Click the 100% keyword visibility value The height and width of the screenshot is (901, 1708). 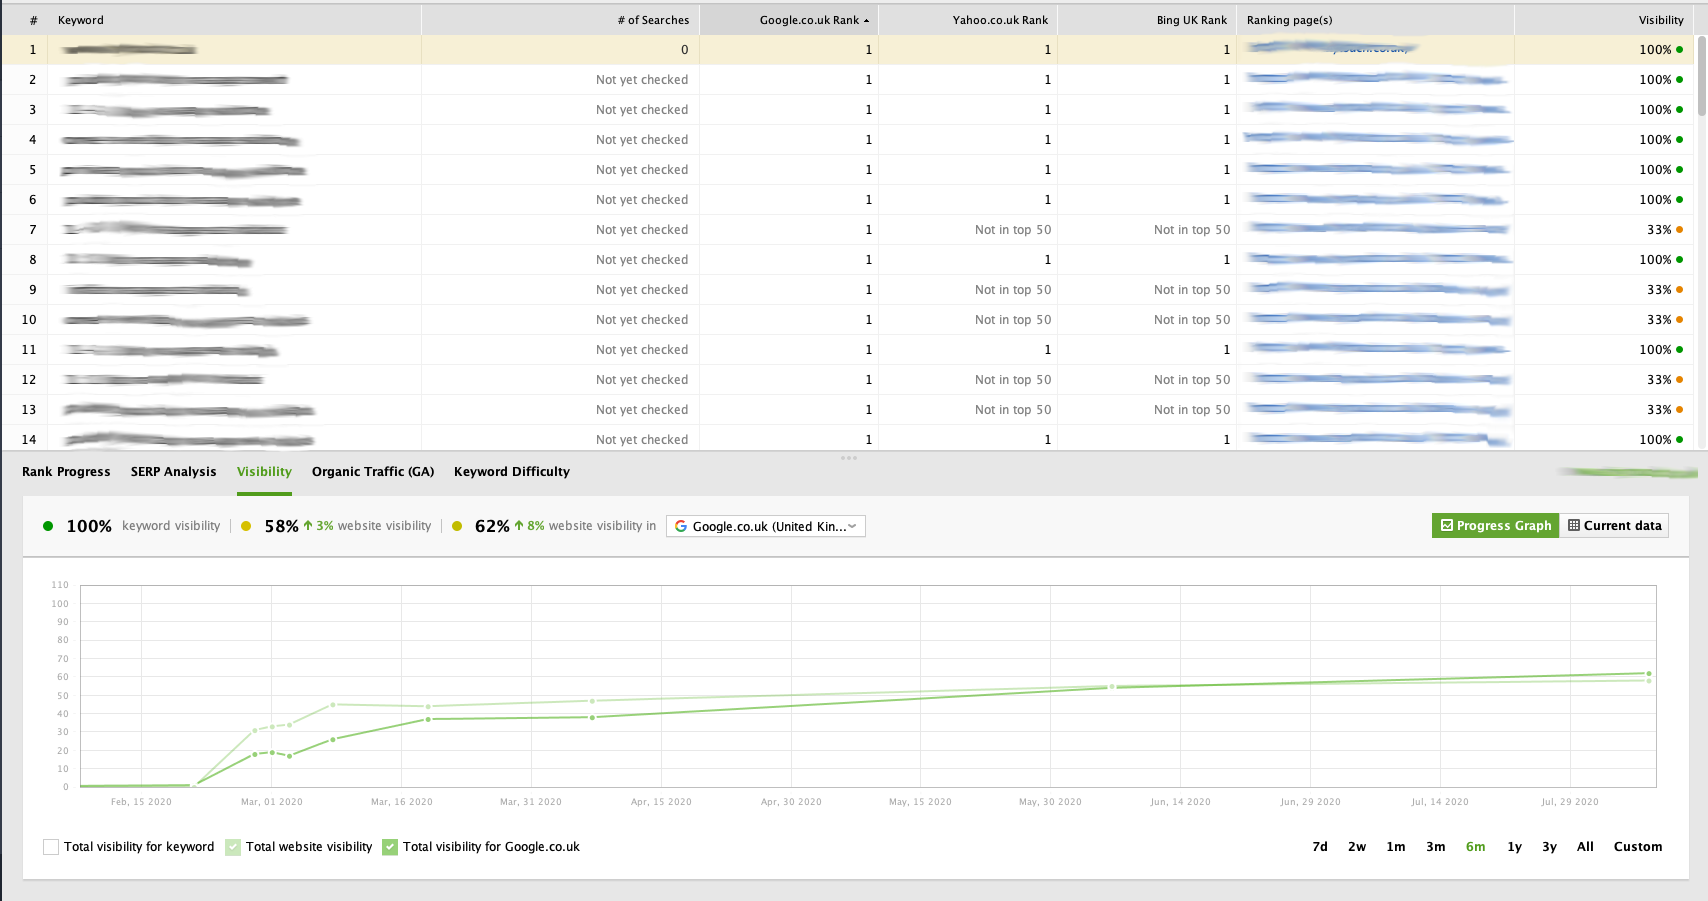click(x=89, y=526)
